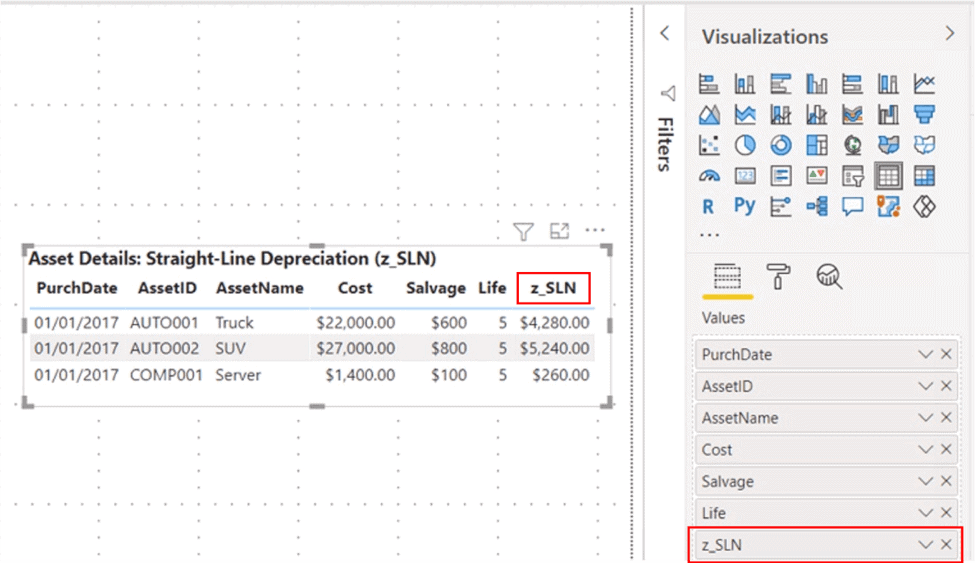Viewport: 975px width, 563px height.
Task: Open the table visual's filter funnel icon
Action: 524,231
